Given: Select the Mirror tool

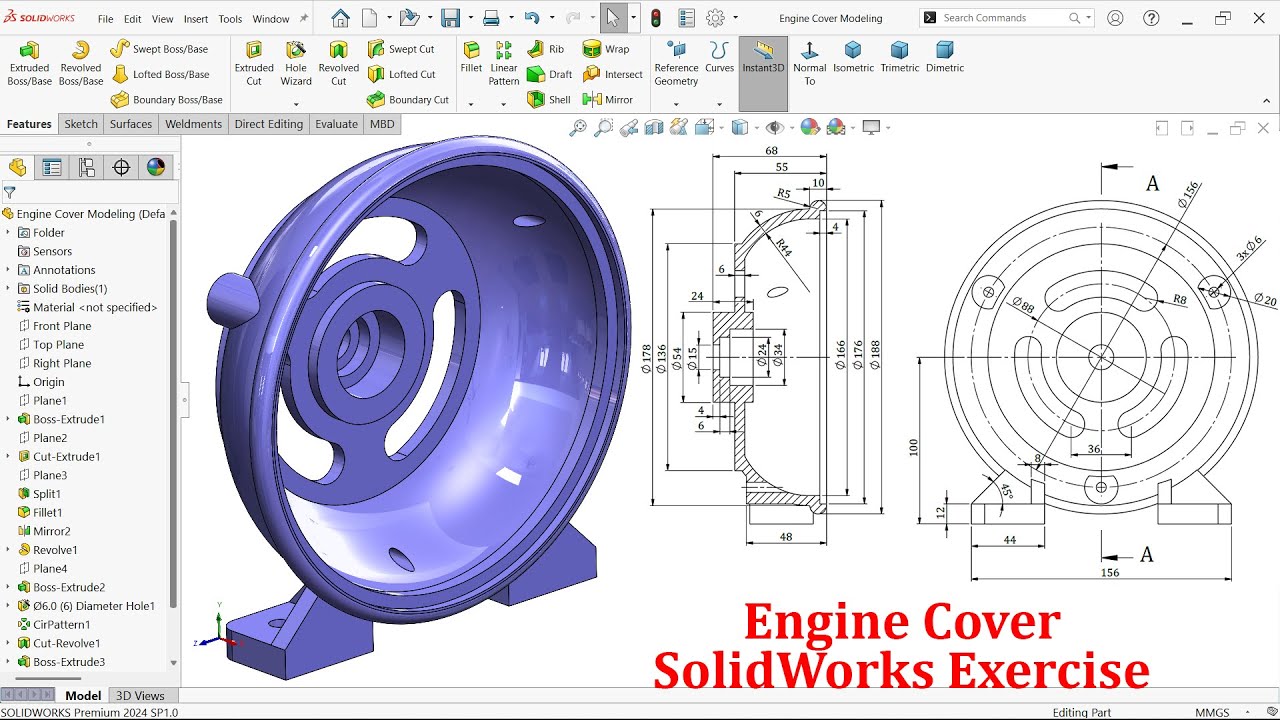Looking at the screenshot, I should [608, 99].
